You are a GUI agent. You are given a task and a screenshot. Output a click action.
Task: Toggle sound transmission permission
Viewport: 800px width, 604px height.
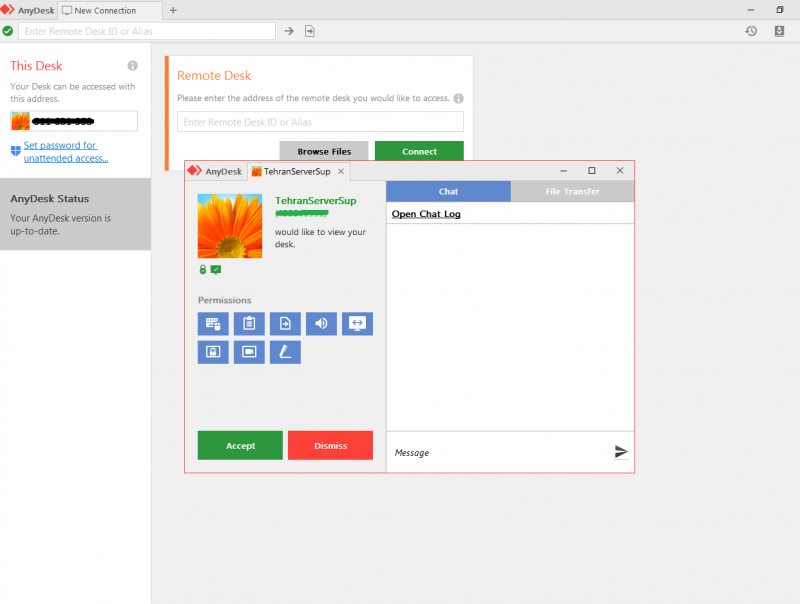pos(321,324)
